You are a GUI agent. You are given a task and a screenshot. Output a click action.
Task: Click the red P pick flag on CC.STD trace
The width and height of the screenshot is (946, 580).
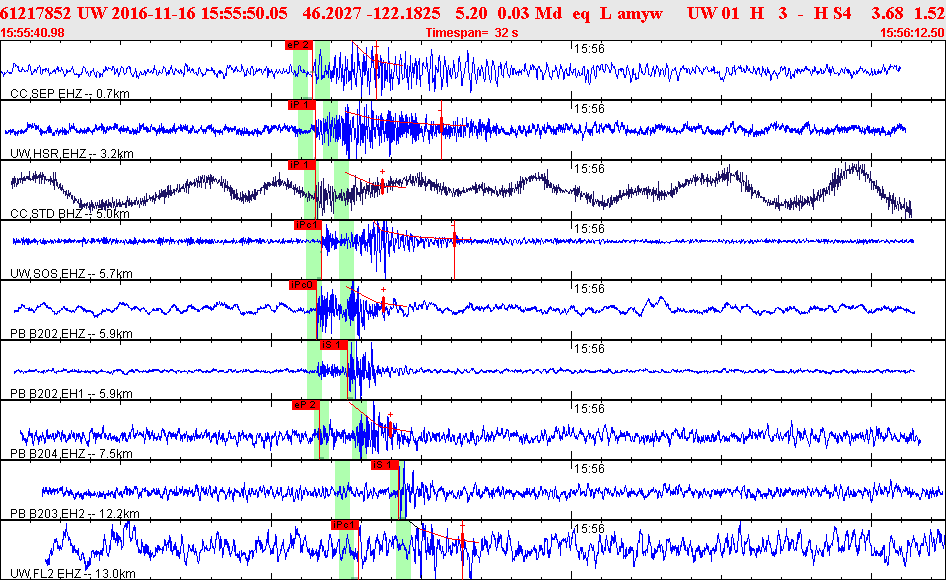pos(301,165)
